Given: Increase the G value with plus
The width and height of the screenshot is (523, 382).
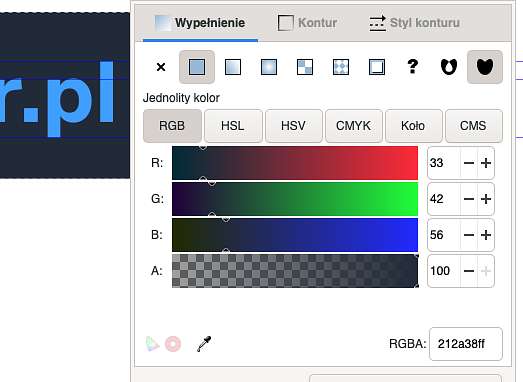Looking at the screenshot, I should [486, 199].
